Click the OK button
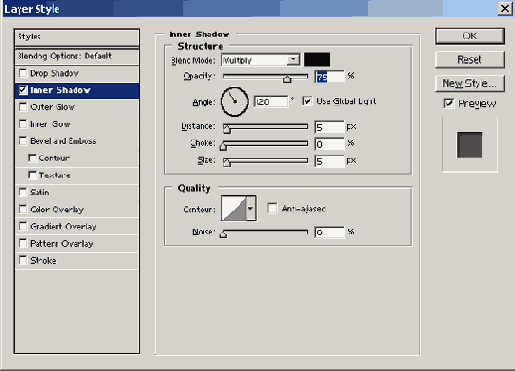Viewport: 515px width, 371px height. point(470,36)
